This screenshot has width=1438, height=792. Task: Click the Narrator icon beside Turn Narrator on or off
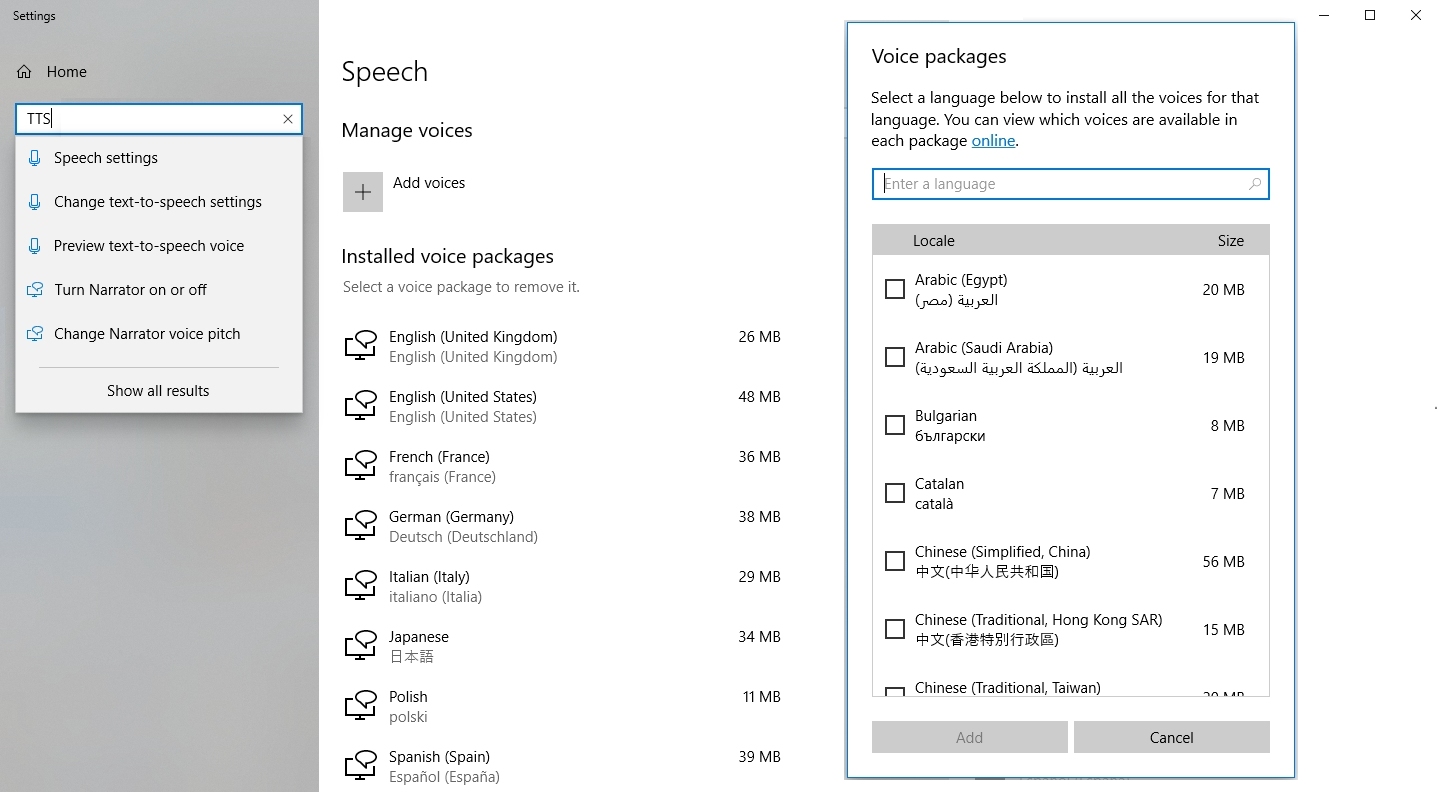tap(35, 290)
